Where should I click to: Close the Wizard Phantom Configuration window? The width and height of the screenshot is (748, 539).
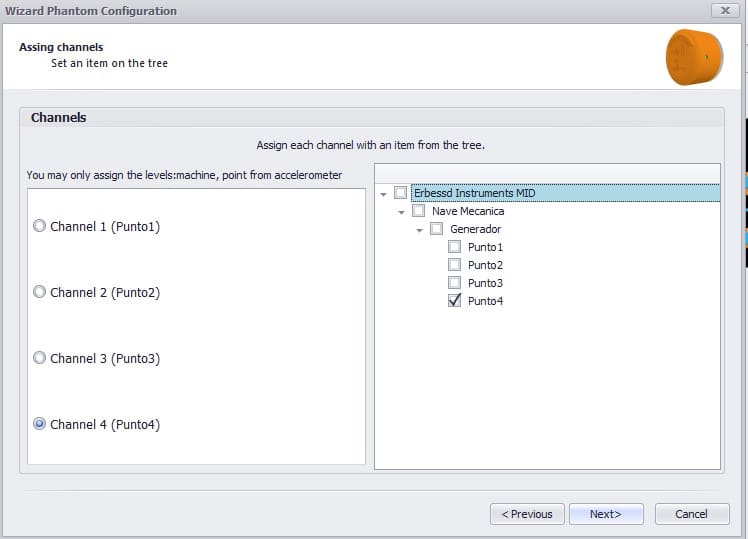725,10
